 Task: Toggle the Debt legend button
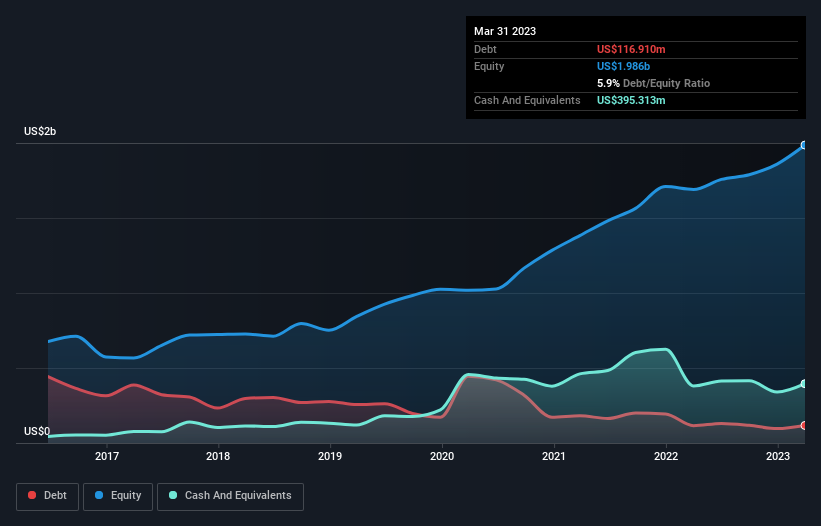(48, 496)
